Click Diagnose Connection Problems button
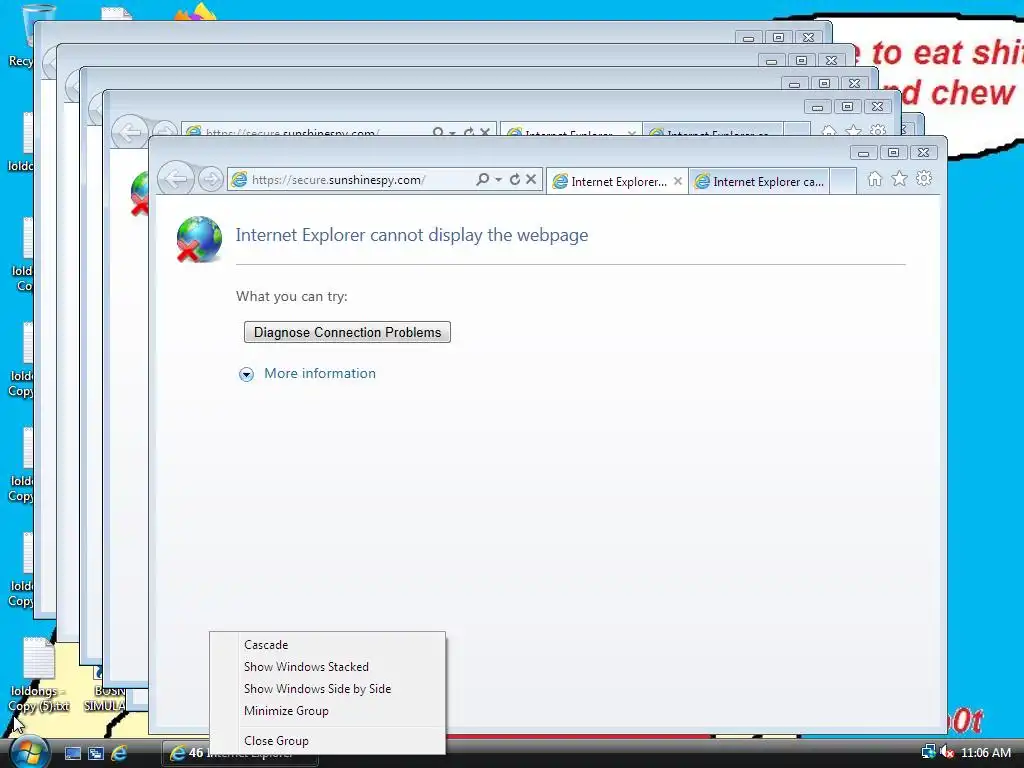The height and width of the screenshot is (768, 1024). point(347,332)
